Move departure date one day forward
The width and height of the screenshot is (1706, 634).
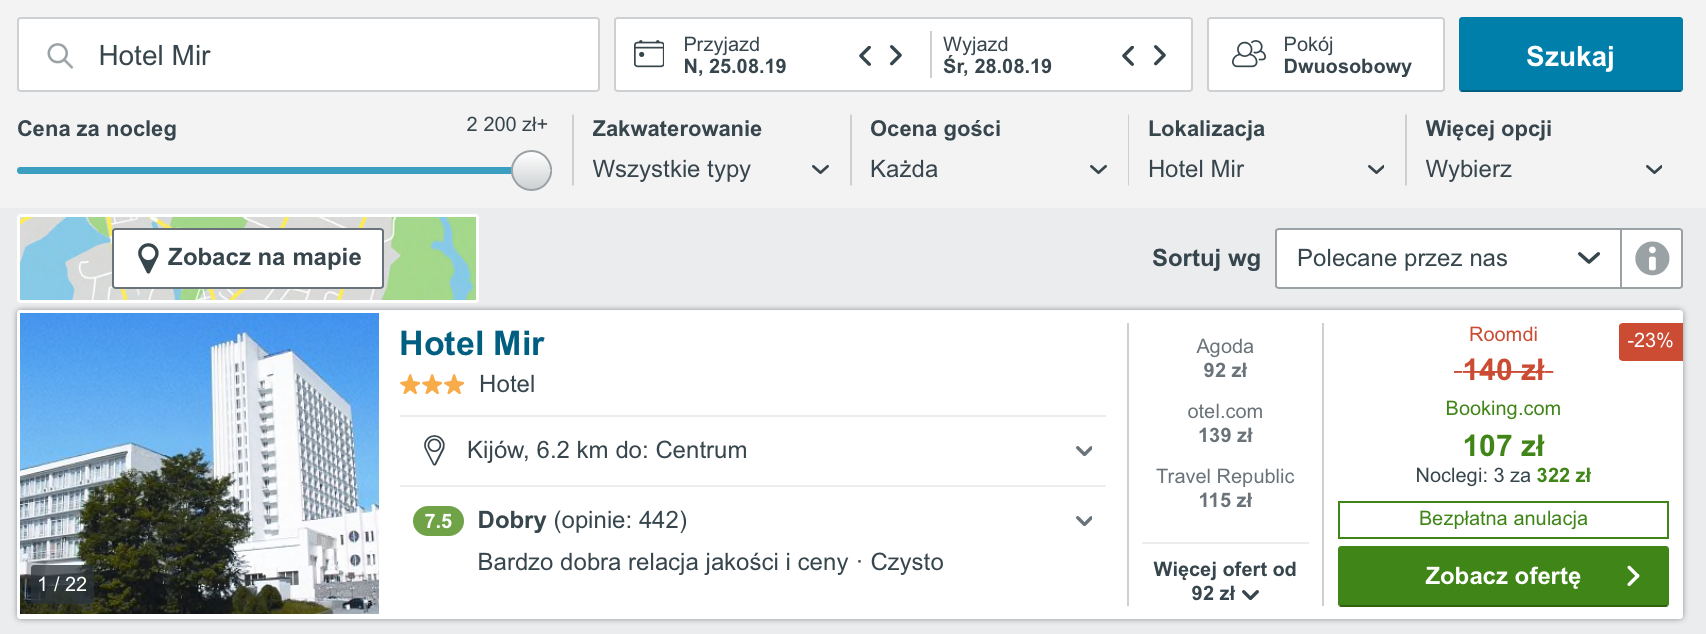[x=1160, y=55]
